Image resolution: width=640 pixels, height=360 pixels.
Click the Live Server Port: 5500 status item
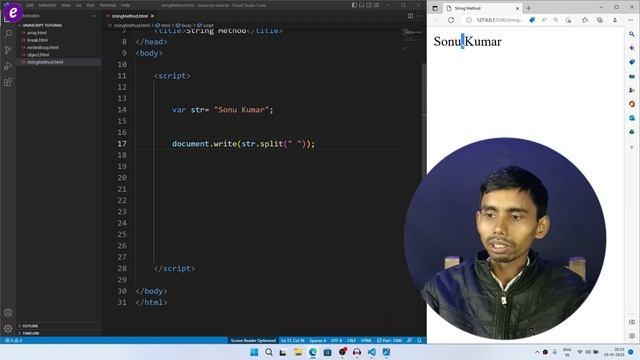pyautogui.click(x=389, y=340)
